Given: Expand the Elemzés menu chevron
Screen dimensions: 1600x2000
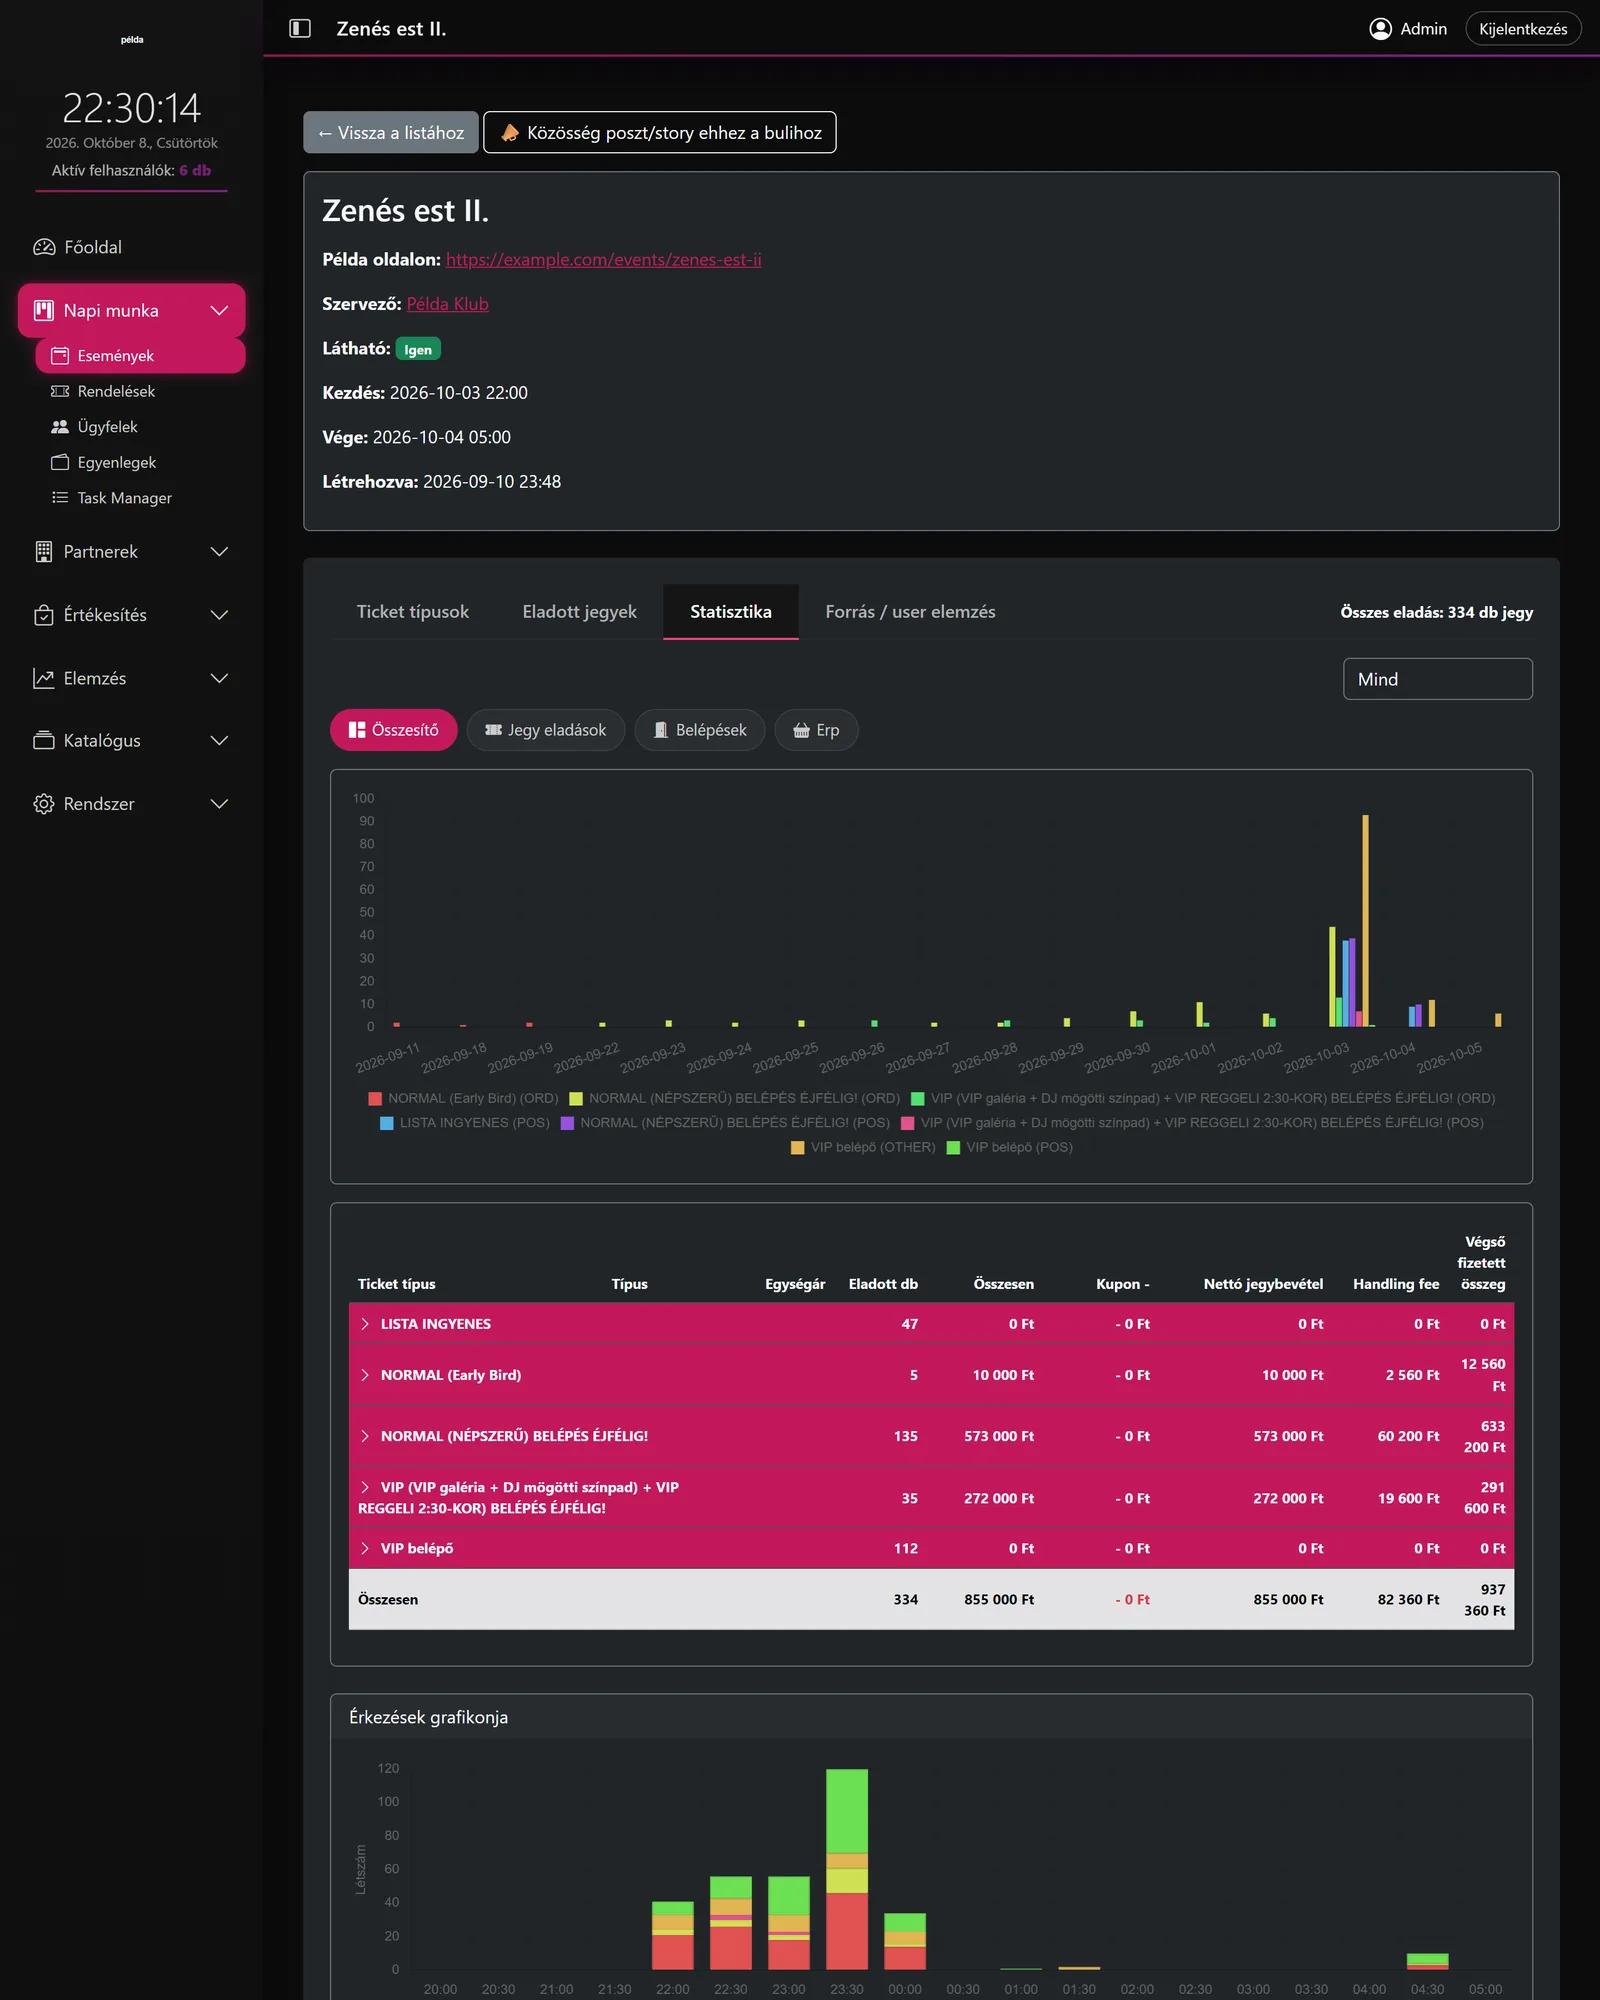Looking at the screenshot, I should pos(219,678).
